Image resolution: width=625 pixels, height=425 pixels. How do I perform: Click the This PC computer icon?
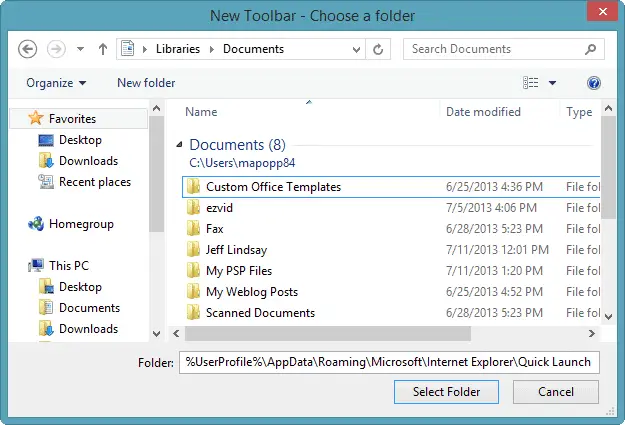tap(36, 265)
